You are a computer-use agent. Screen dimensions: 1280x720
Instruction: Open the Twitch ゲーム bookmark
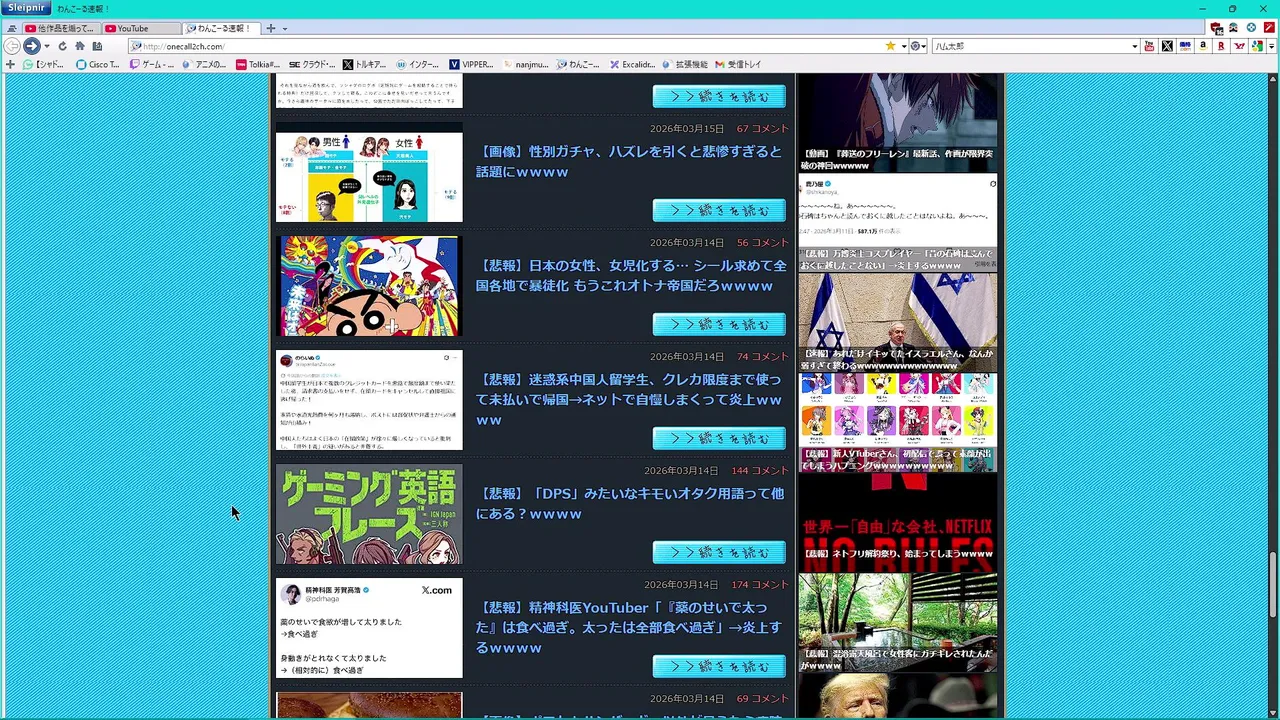(152, 64)
